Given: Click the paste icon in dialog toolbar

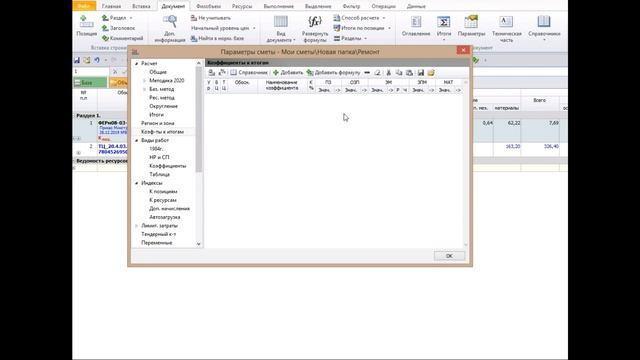Looking at the screenshot, I should coord(409,73).
